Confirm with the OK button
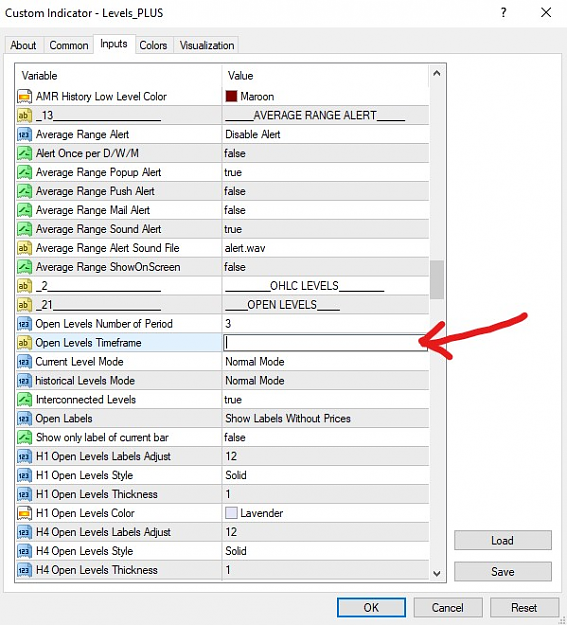 (x=371, y=607)
